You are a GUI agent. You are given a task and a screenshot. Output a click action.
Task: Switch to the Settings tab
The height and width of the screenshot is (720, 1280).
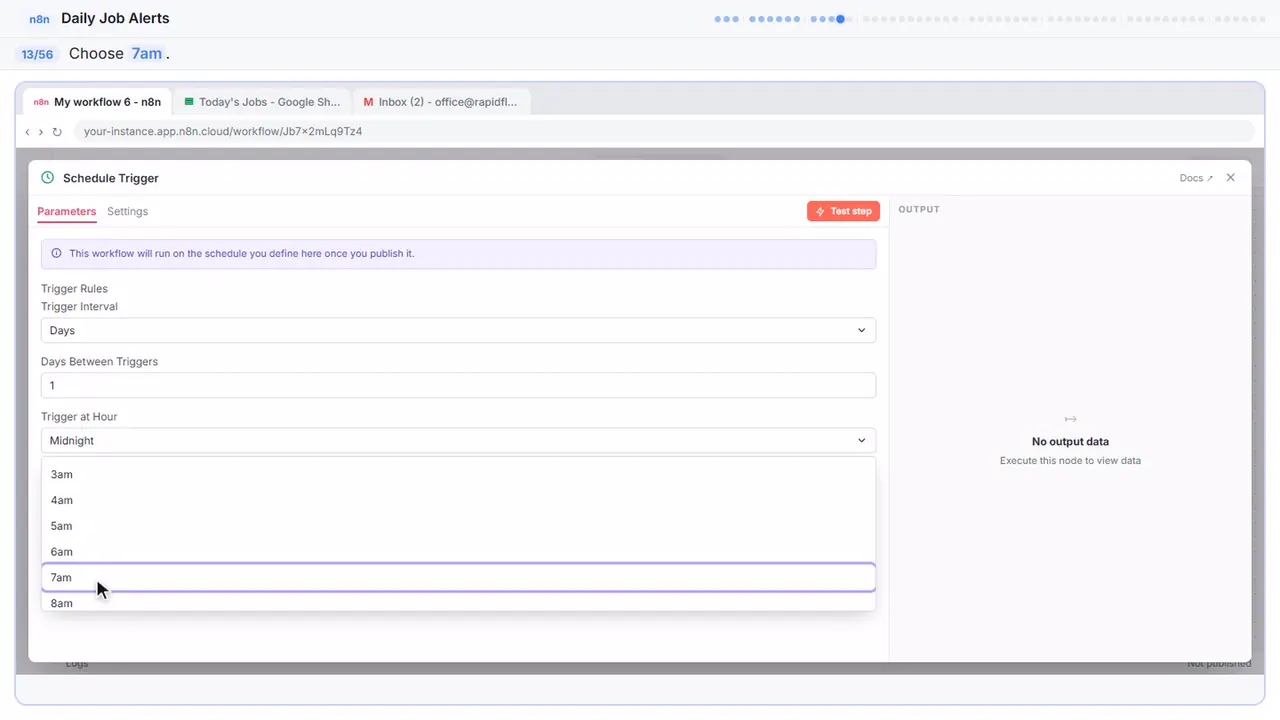point(127,211)
